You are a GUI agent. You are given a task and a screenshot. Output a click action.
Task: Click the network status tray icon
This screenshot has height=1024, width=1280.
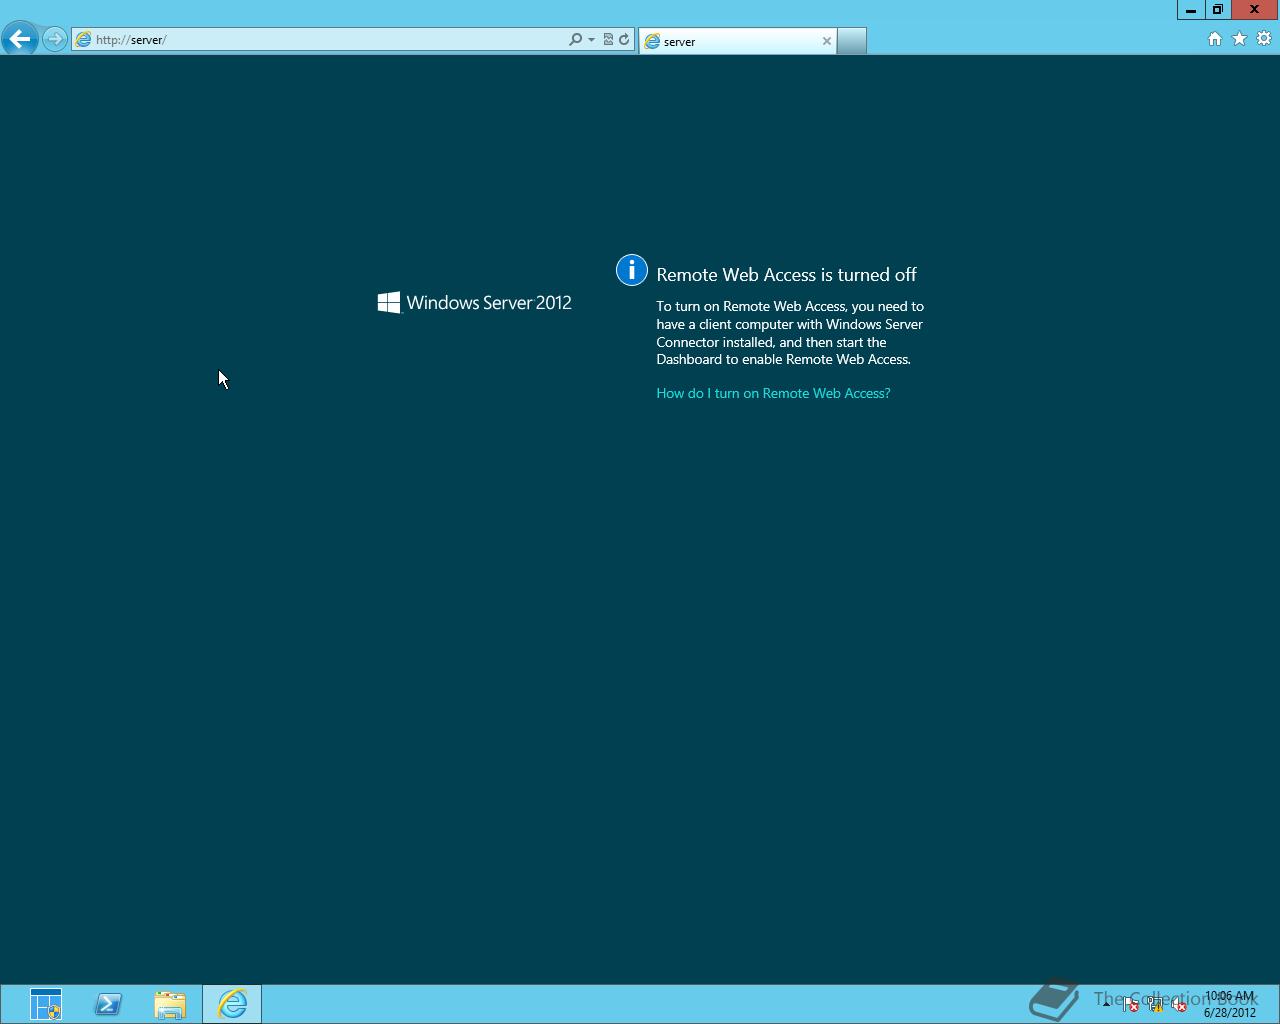coord(1155,1005)
